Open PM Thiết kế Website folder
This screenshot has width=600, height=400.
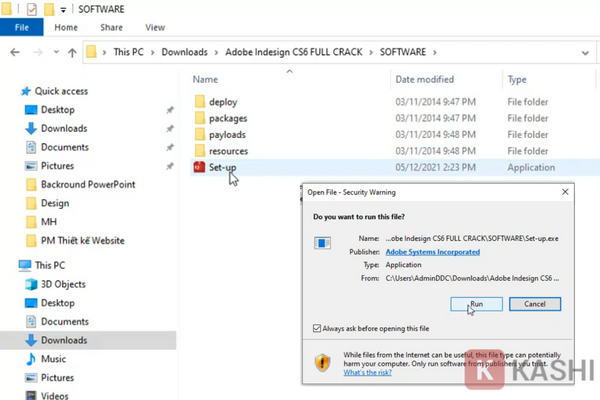point(83,240)
